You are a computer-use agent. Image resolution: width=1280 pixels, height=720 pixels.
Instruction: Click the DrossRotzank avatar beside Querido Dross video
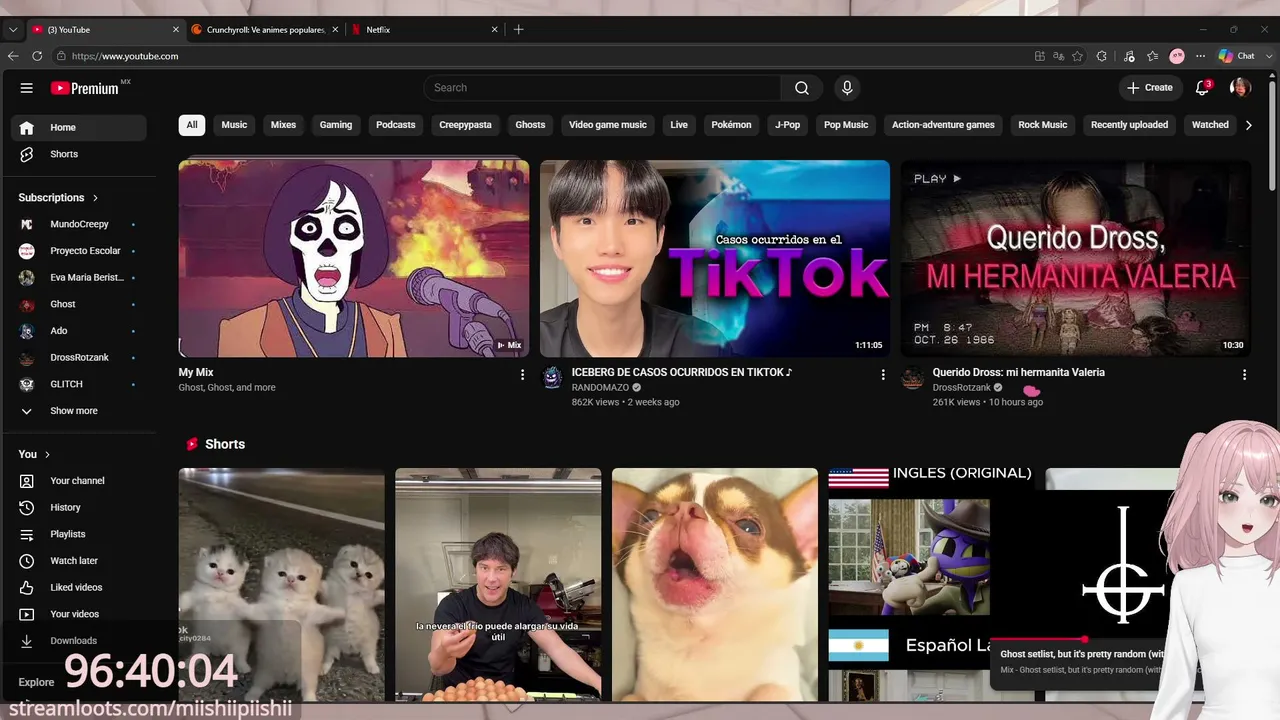coord(913,377)
